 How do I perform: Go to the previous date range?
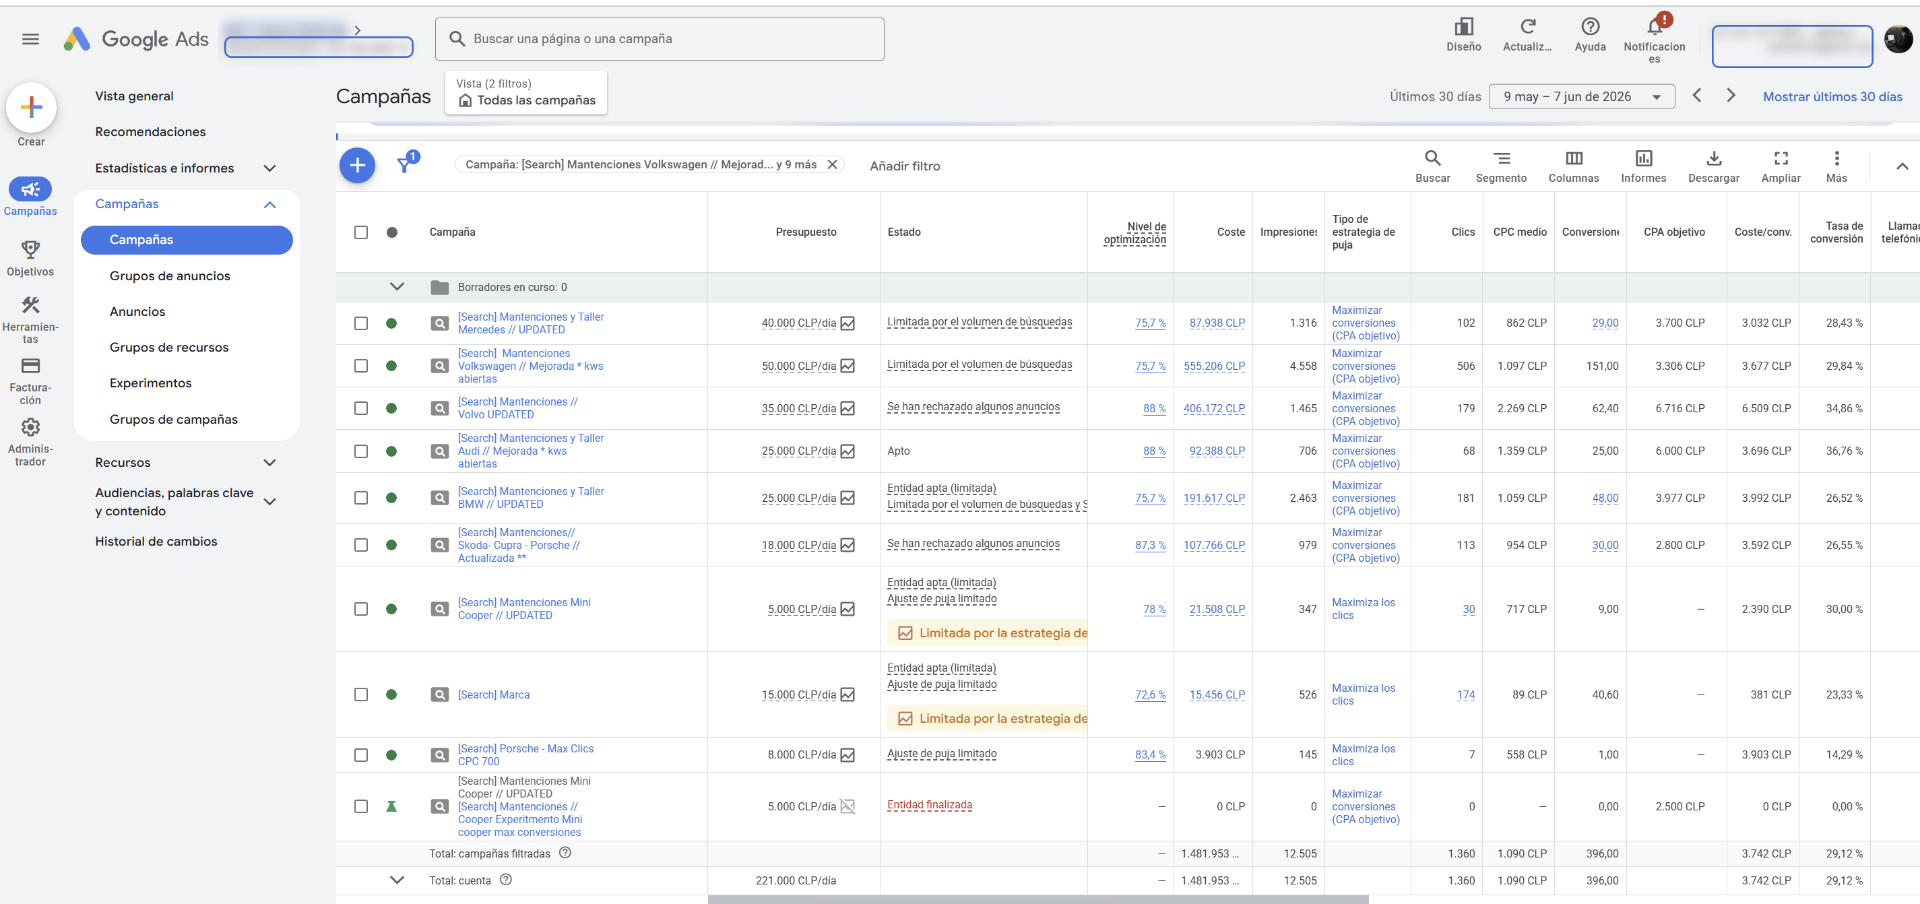point(1697,96)
